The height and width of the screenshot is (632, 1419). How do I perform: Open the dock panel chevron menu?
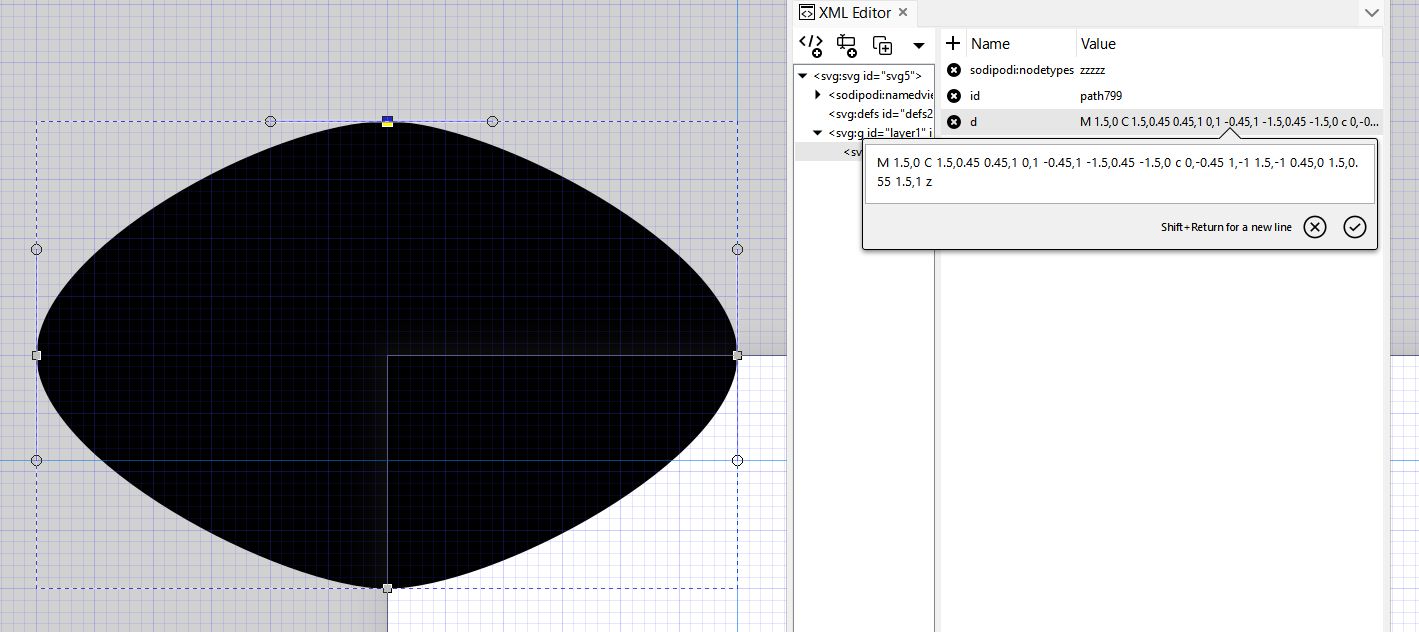click(x=1371, y=13)
